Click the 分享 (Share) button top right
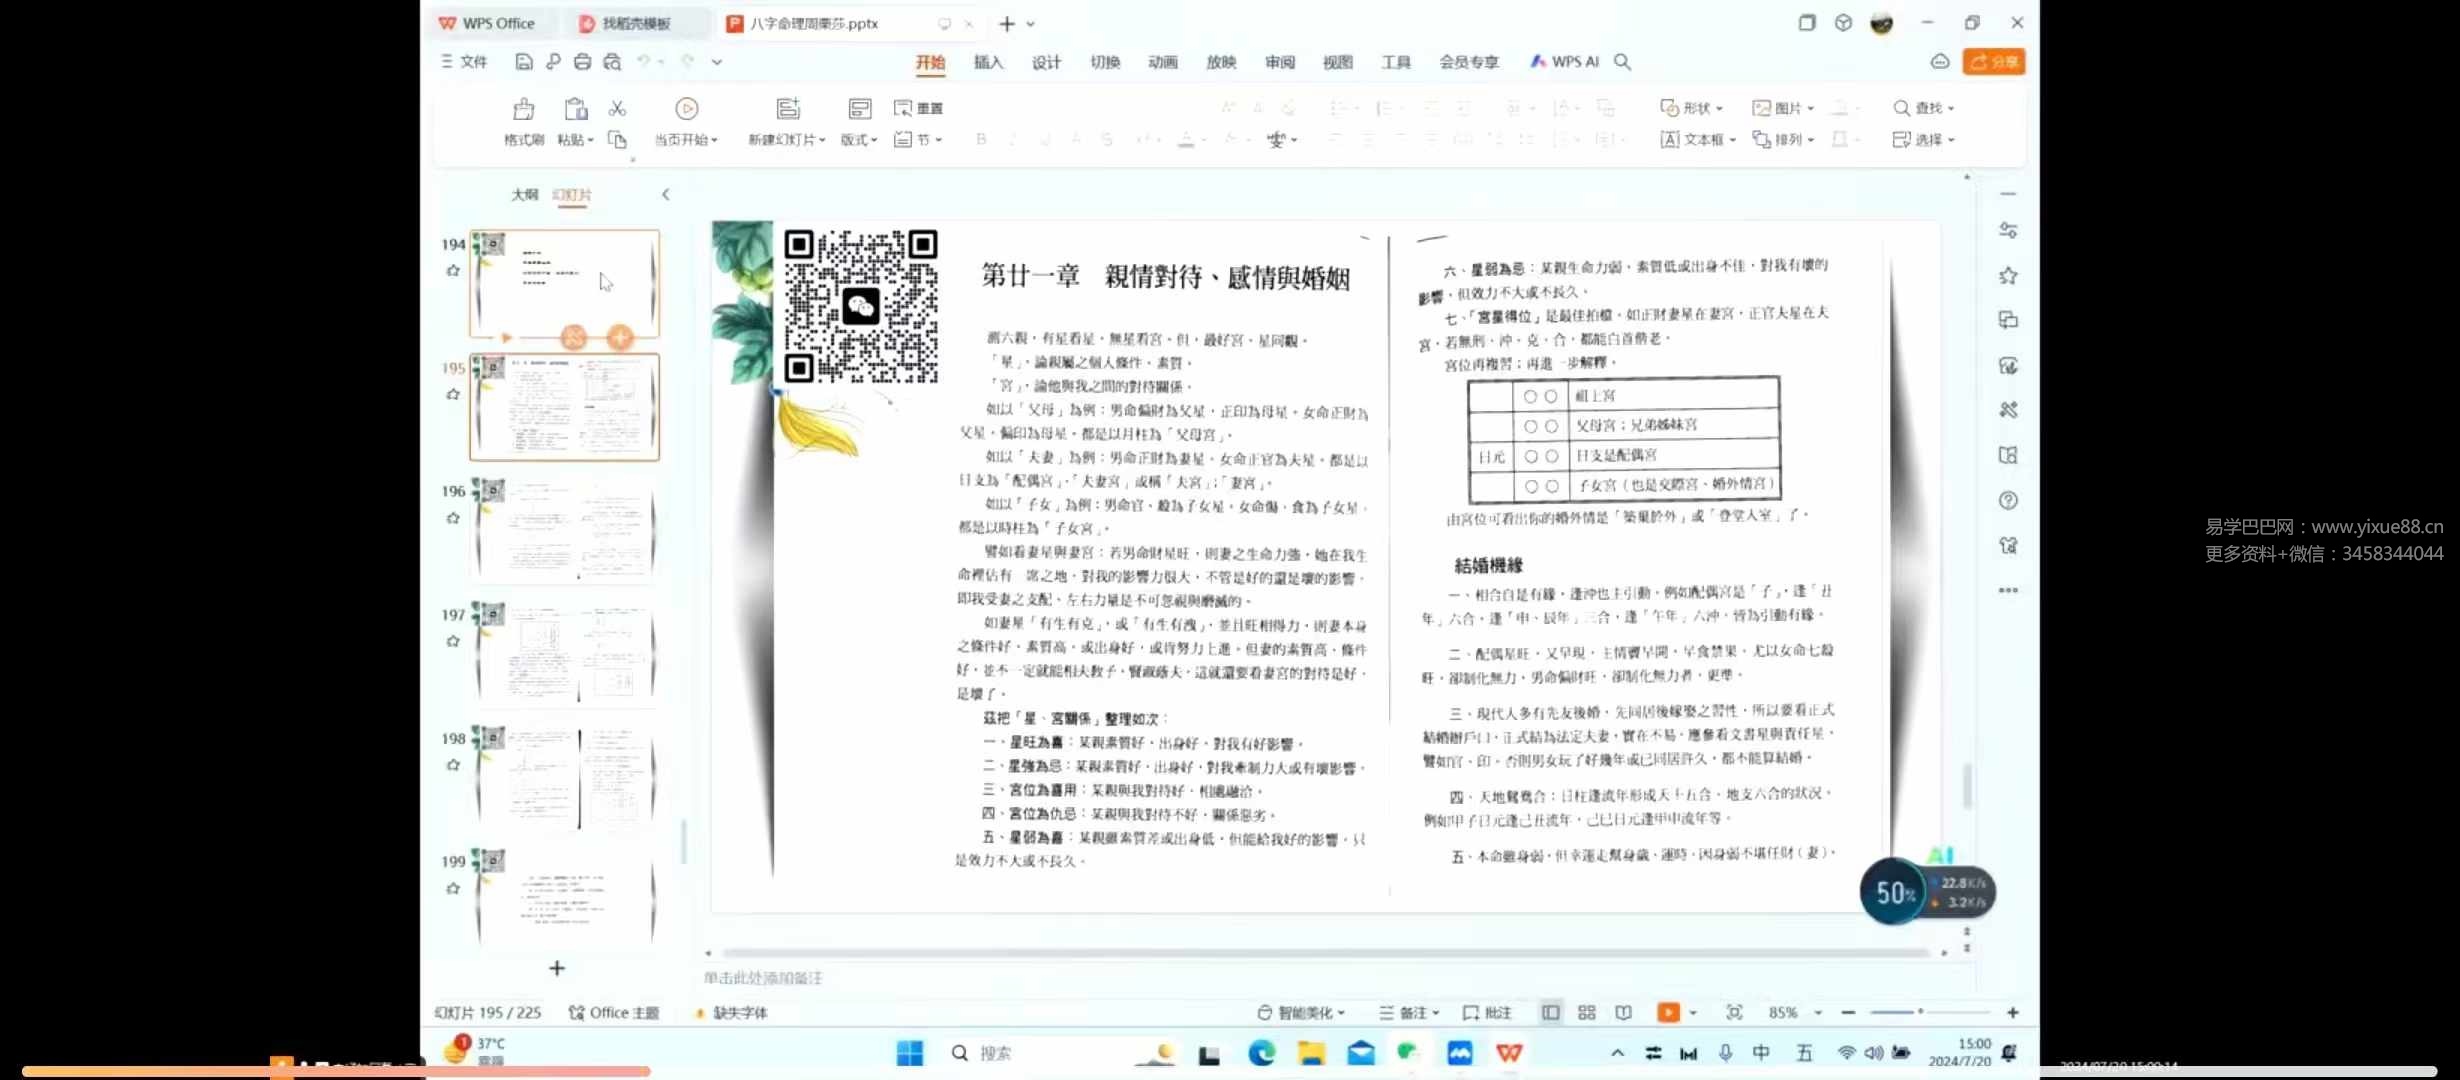 pos(1994,61)
